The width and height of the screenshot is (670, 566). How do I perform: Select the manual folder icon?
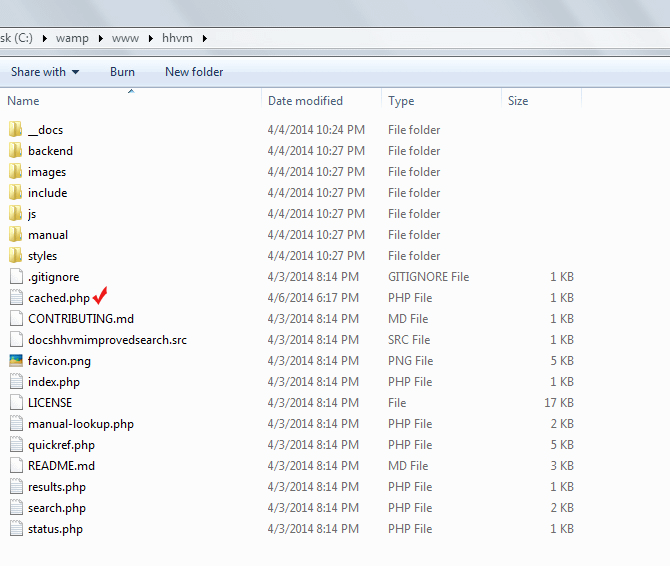(x=15, y=234)
